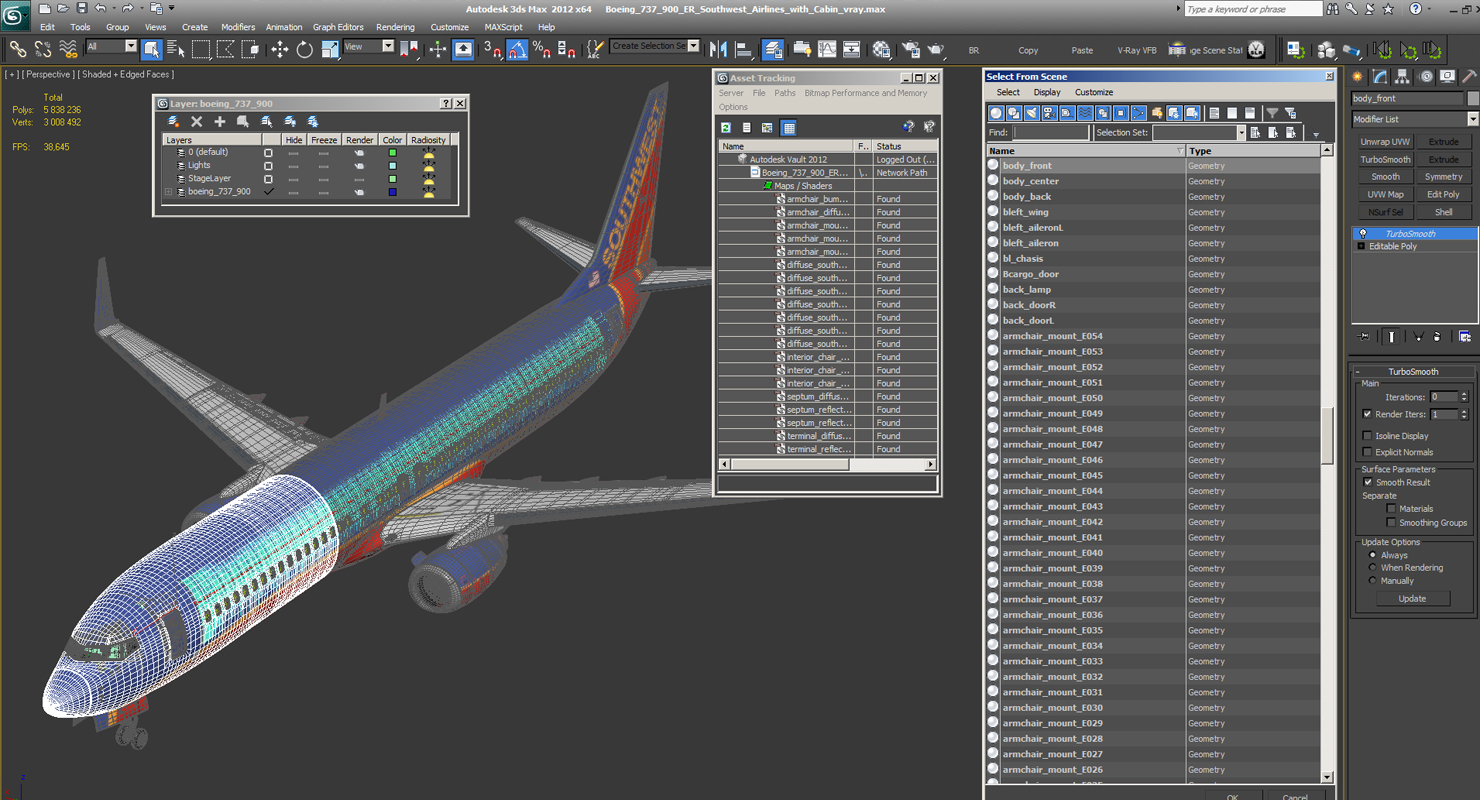Open the Curve Editor
The width and height of the screenshot is (1480, 800).
click(x=827, y=49)
